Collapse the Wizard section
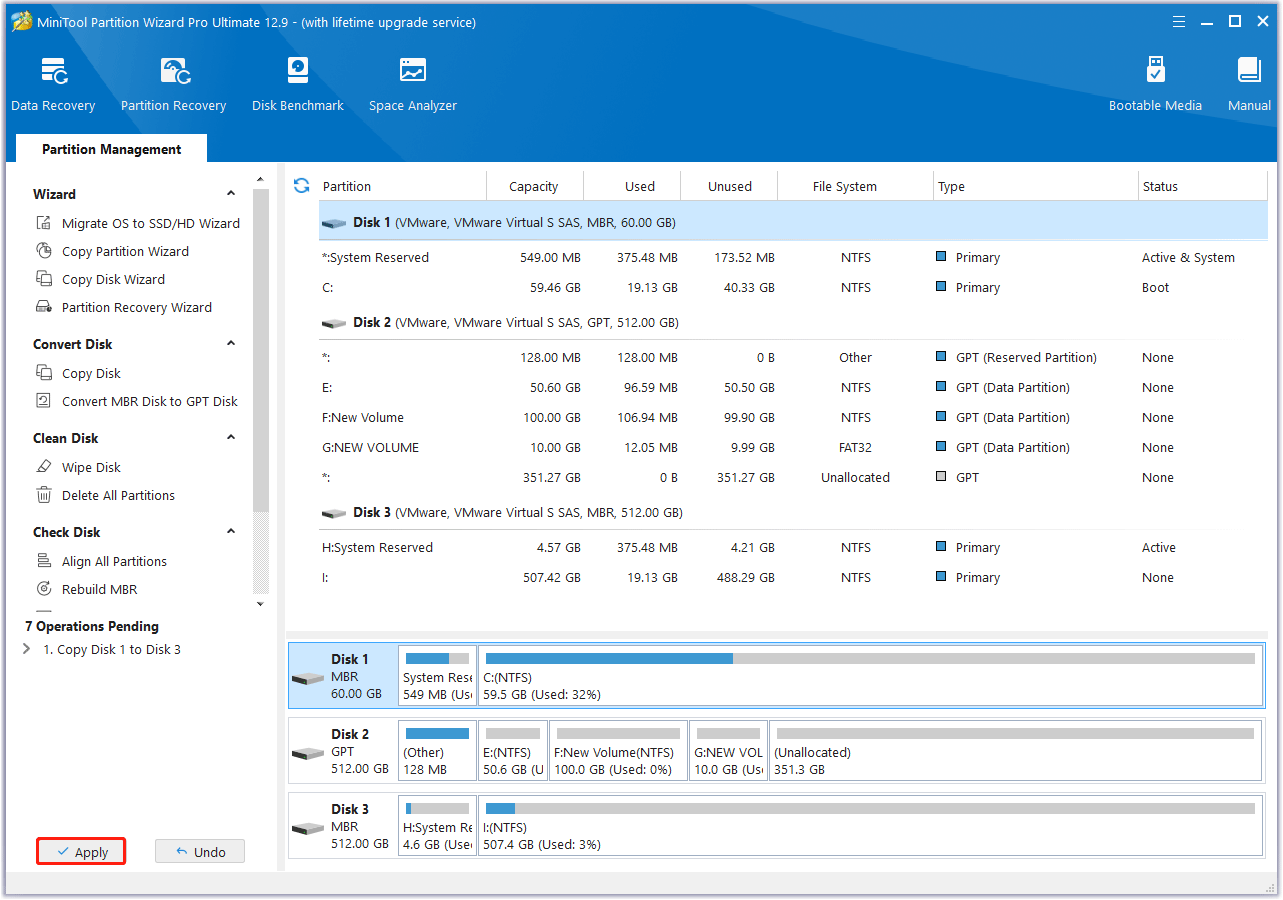Screen dimensions: 1283x900 coord(231,194)
